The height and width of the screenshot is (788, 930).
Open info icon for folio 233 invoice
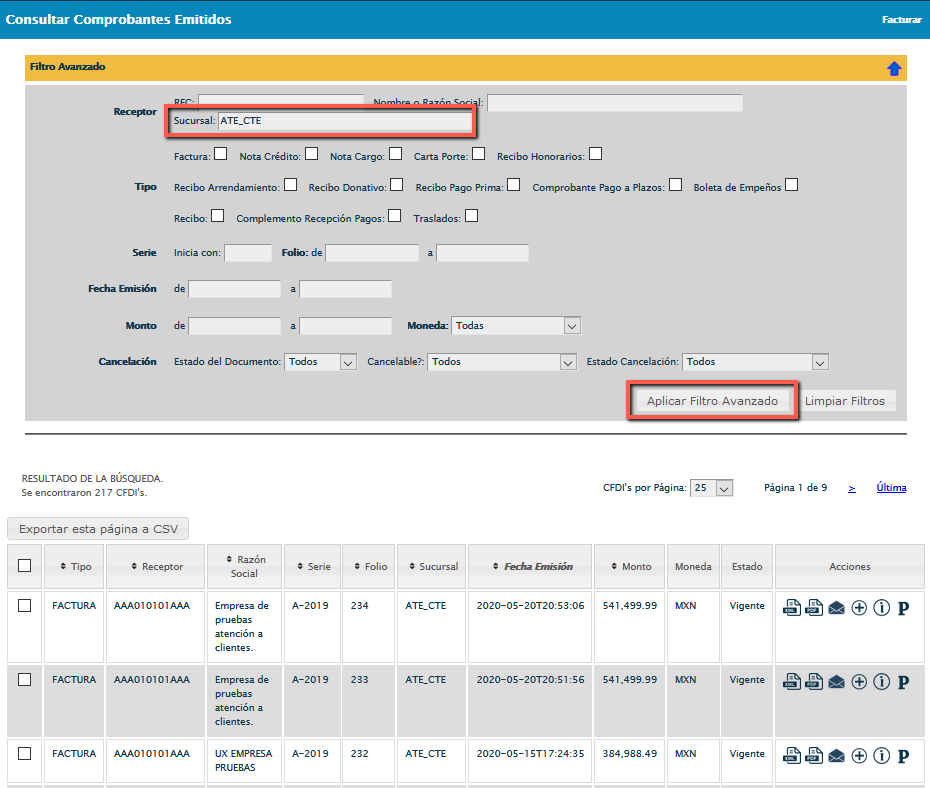881,682
